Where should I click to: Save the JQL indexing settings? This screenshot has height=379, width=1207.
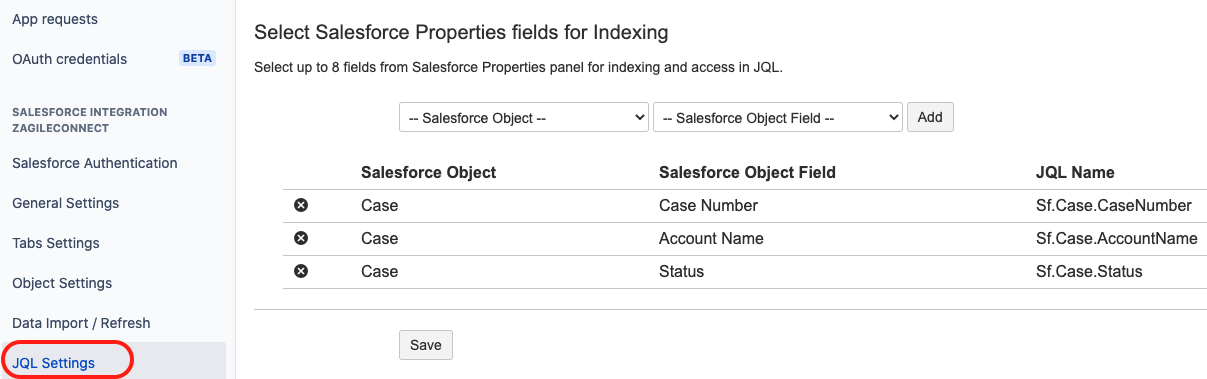click(426, 345)
